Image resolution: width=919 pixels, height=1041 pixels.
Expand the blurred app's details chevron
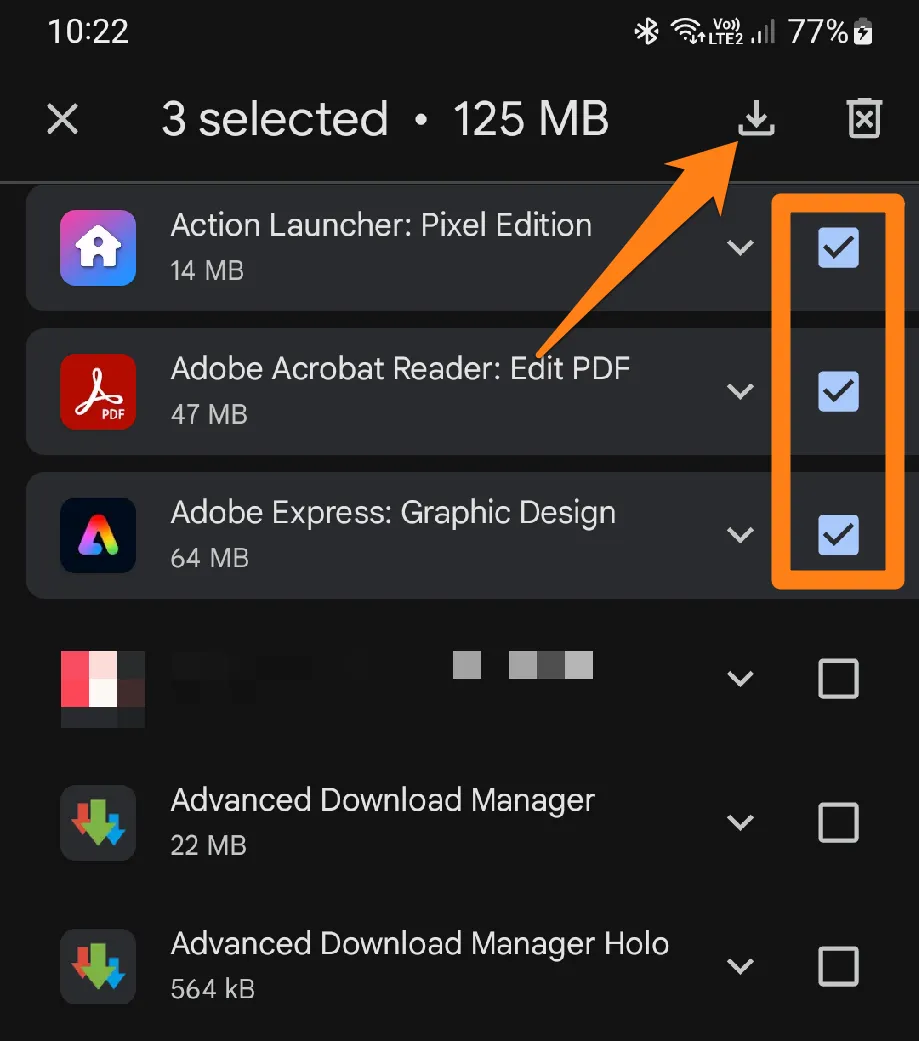point(740,679)
